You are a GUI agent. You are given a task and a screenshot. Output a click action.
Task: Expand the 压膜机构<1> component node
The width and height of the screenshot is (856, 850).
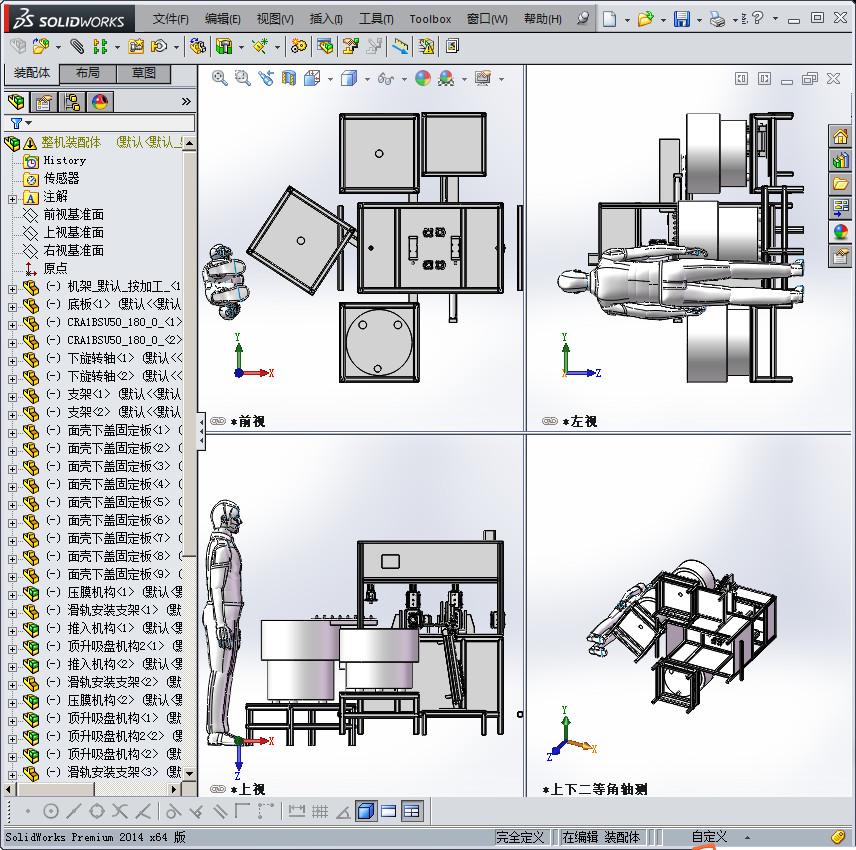click(12, 595)
